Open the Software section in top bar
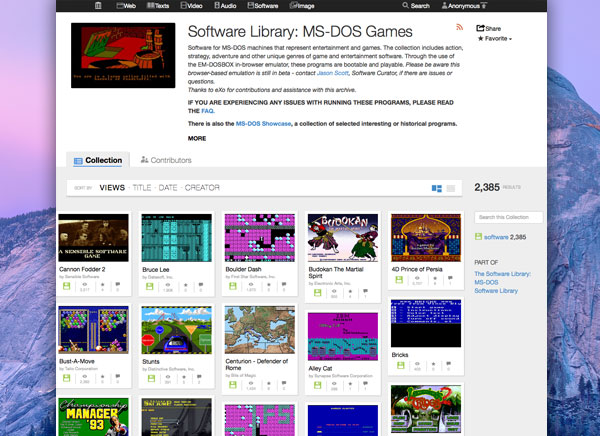 click(x=263, y=6)
